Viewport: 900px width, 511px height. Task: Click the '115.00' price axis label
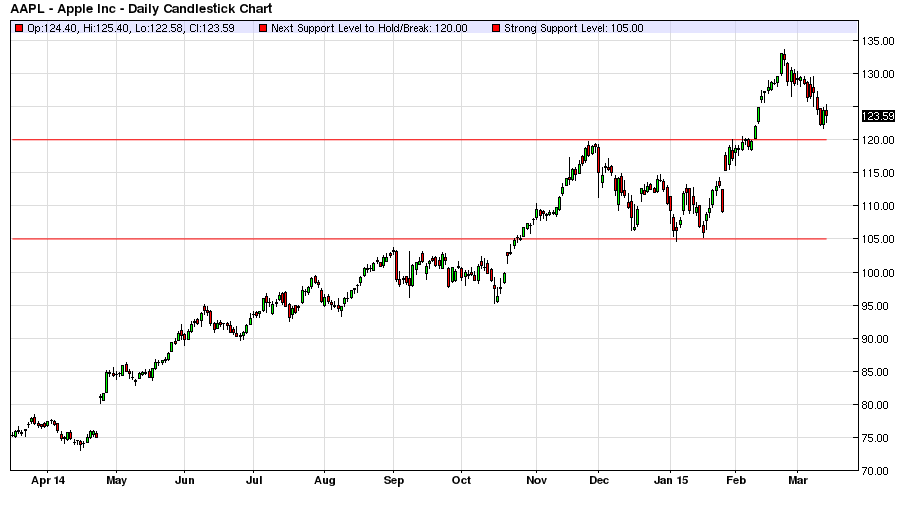(878, 173)
